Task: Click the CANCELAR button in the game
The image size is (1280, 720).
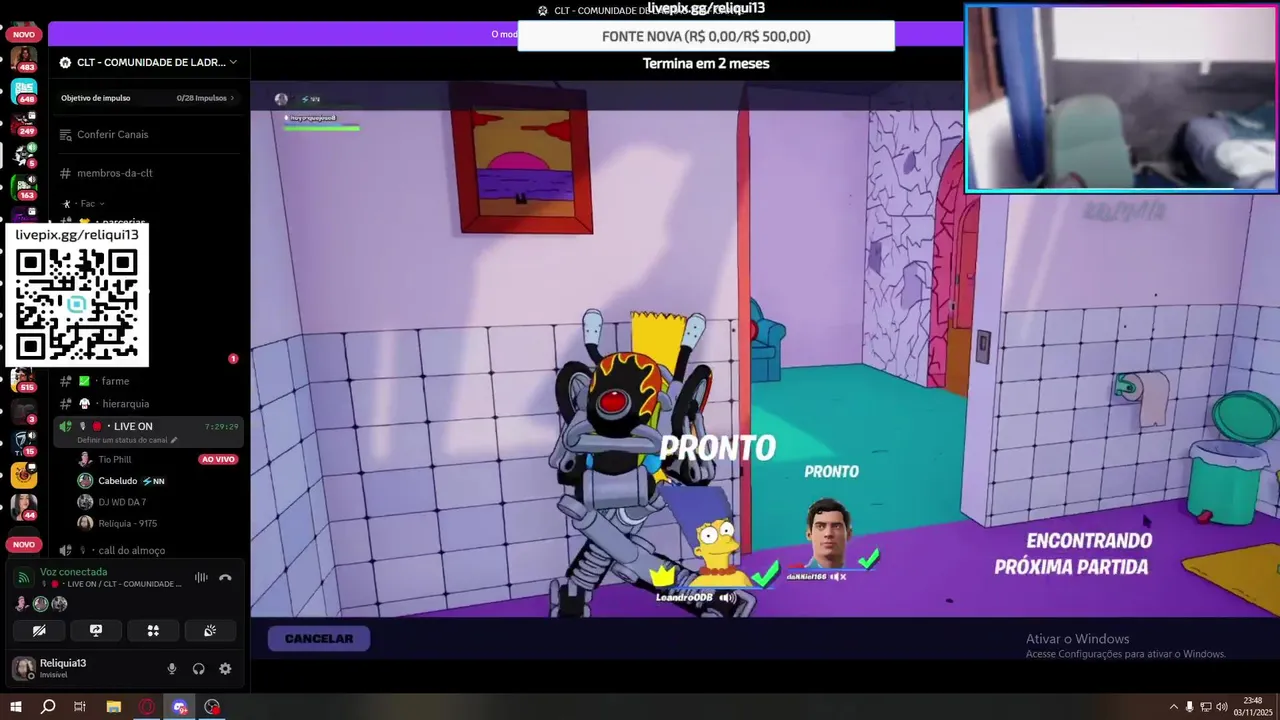Action: (319, 638)
